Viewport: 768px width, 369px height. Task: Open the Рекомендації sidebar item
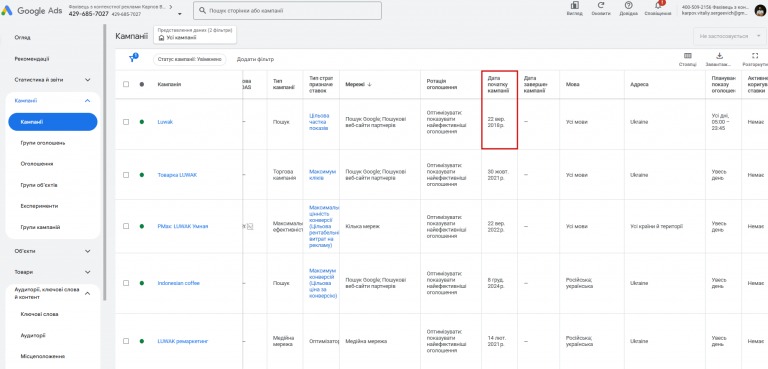click(32, 59)
